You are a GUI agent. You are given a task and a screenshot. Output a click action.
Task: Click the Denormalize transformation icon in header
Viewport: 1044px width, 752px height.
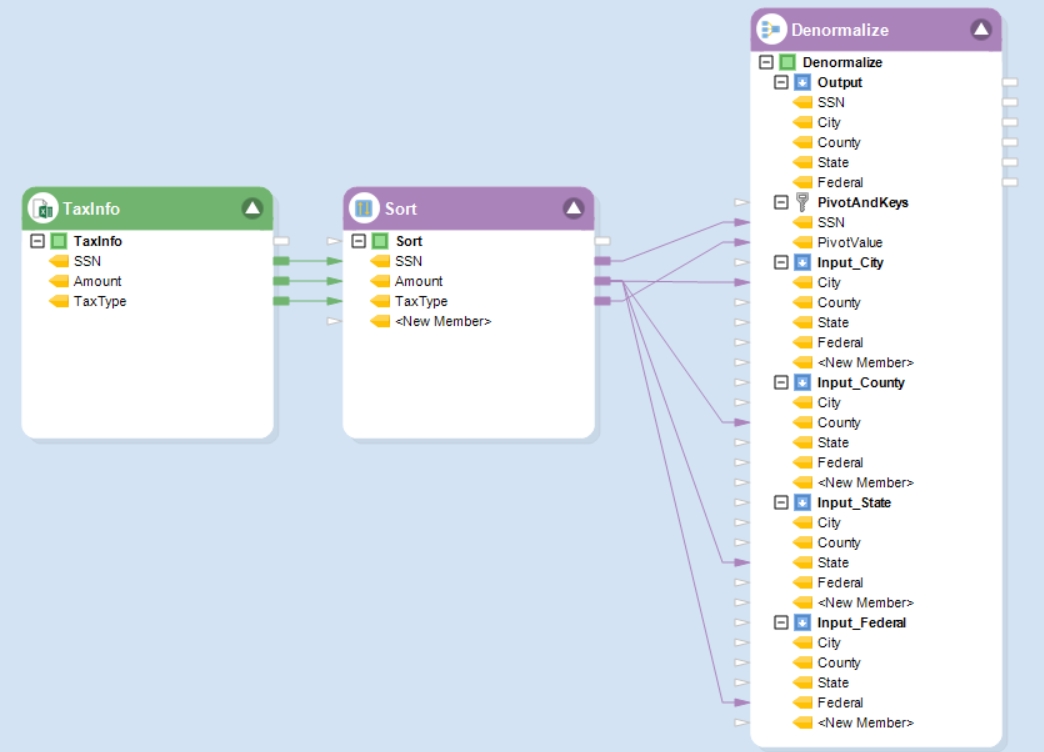tap(771, 30)
